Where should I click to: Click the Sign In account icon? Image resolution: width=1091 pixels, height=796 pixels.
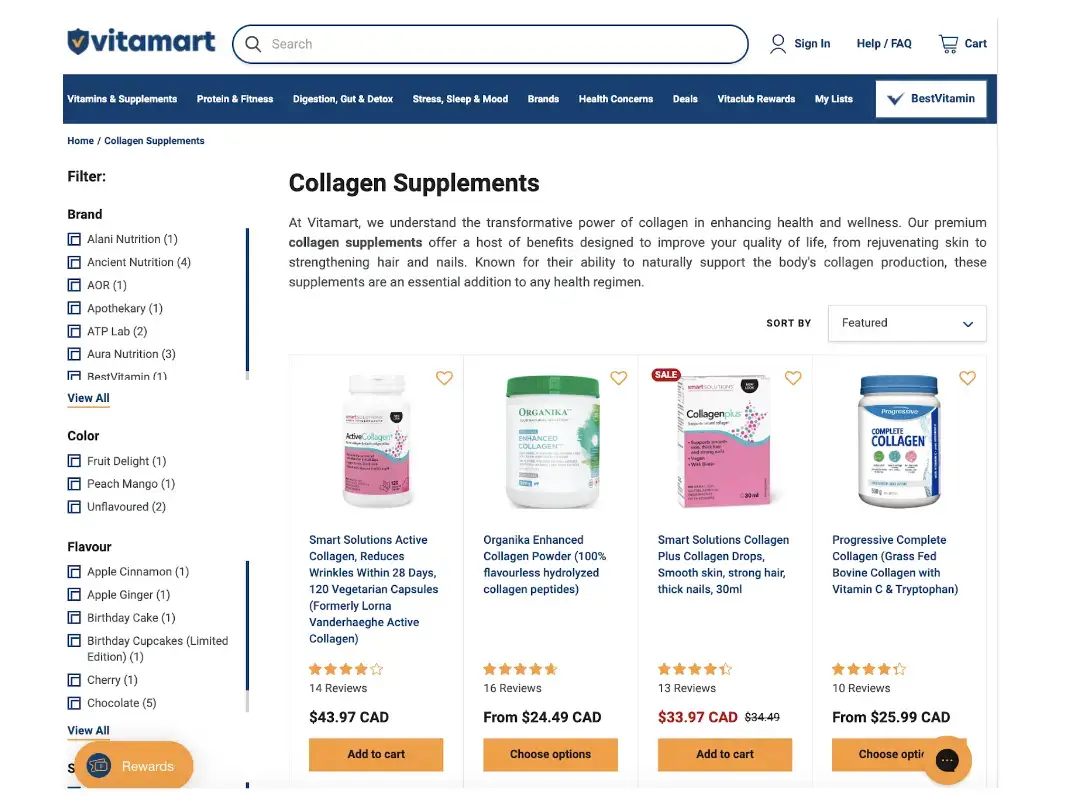(778, 43)
